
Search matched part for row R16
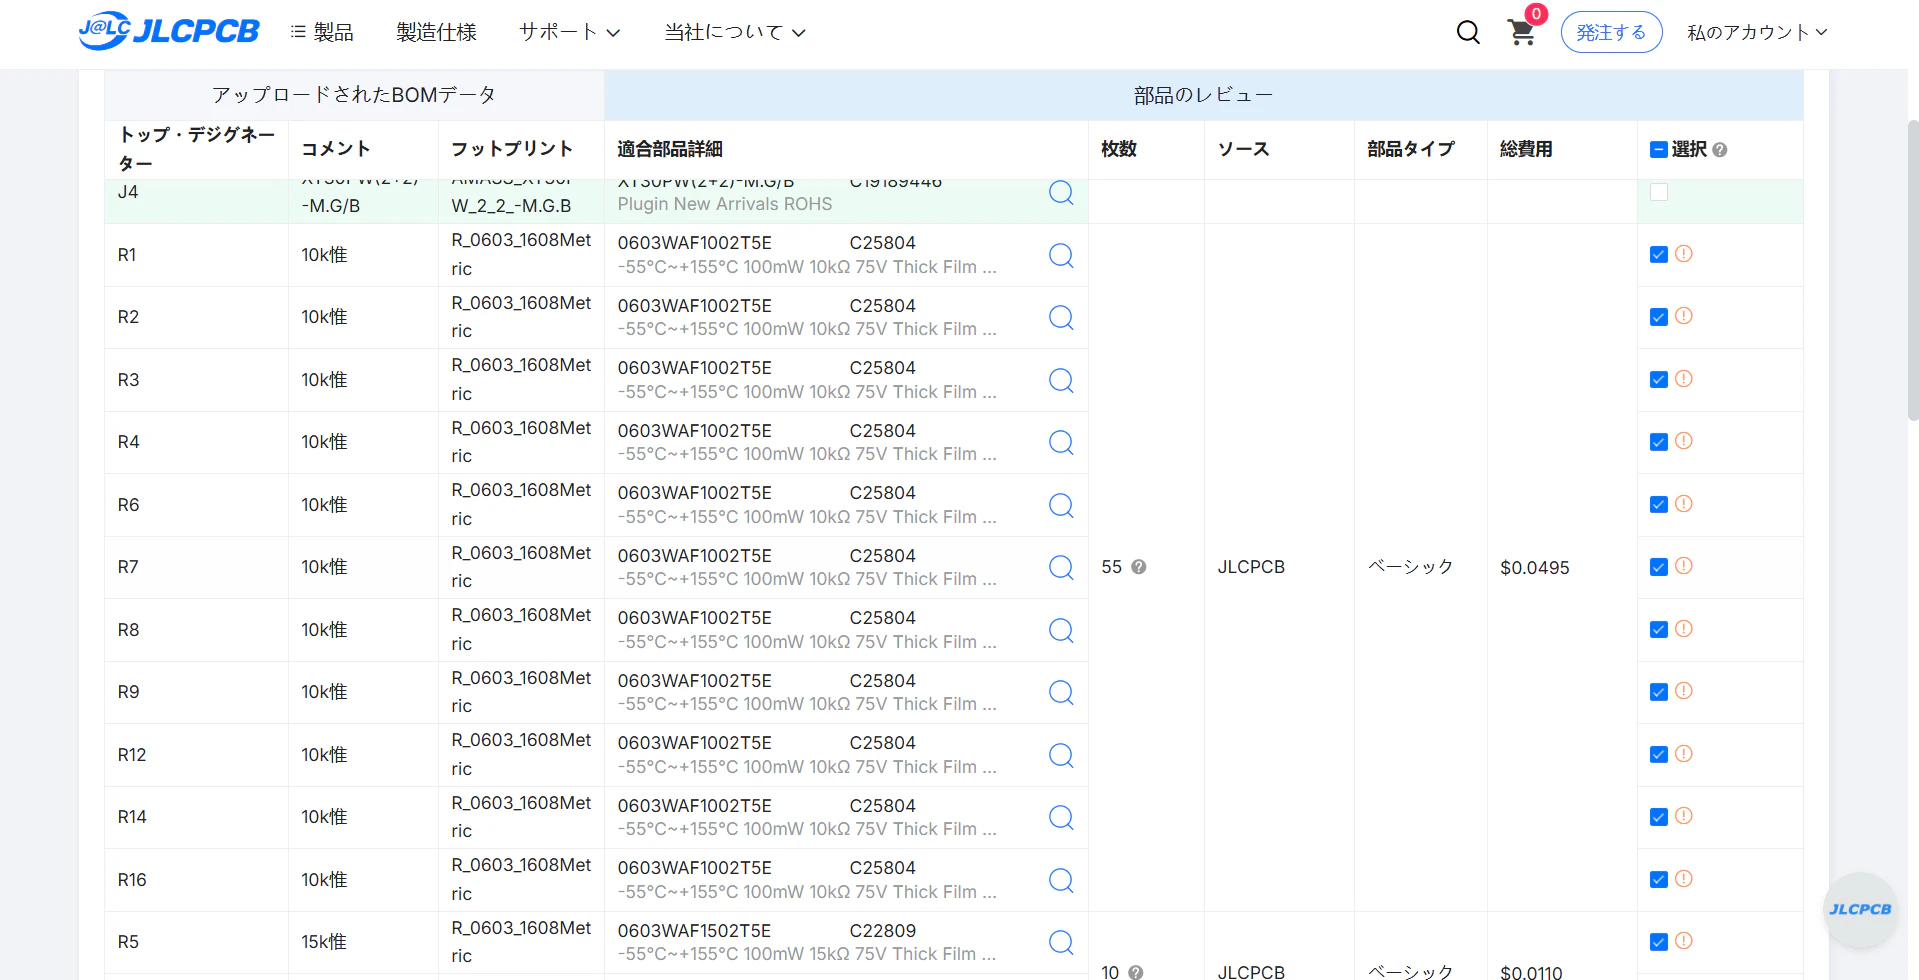(1061, 880)
